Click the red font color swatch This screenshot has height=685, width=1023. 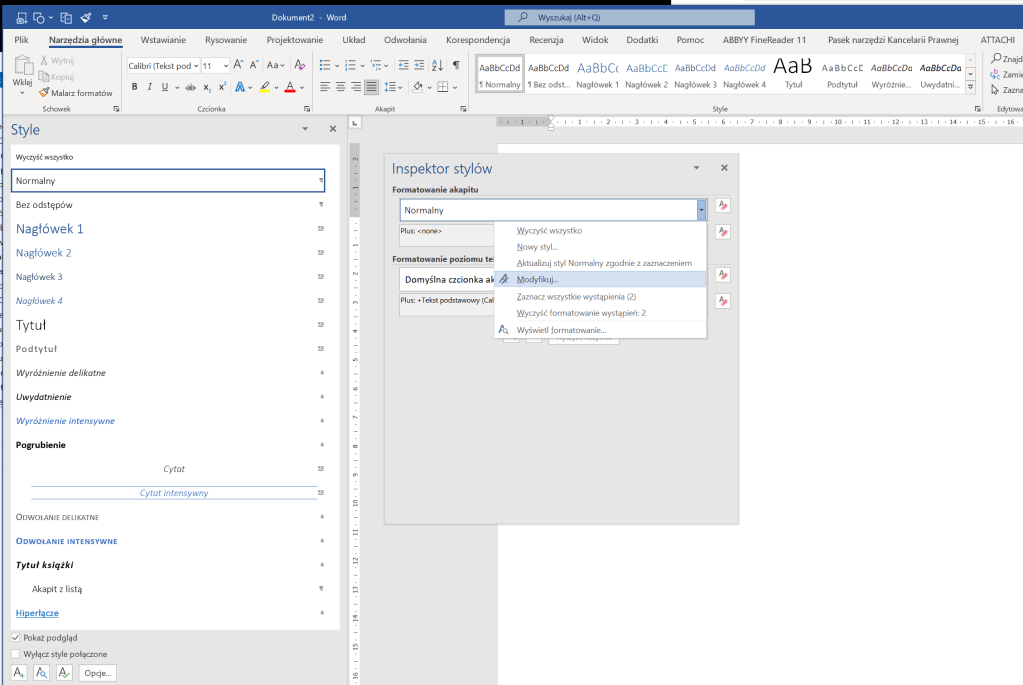pos(290,88)
